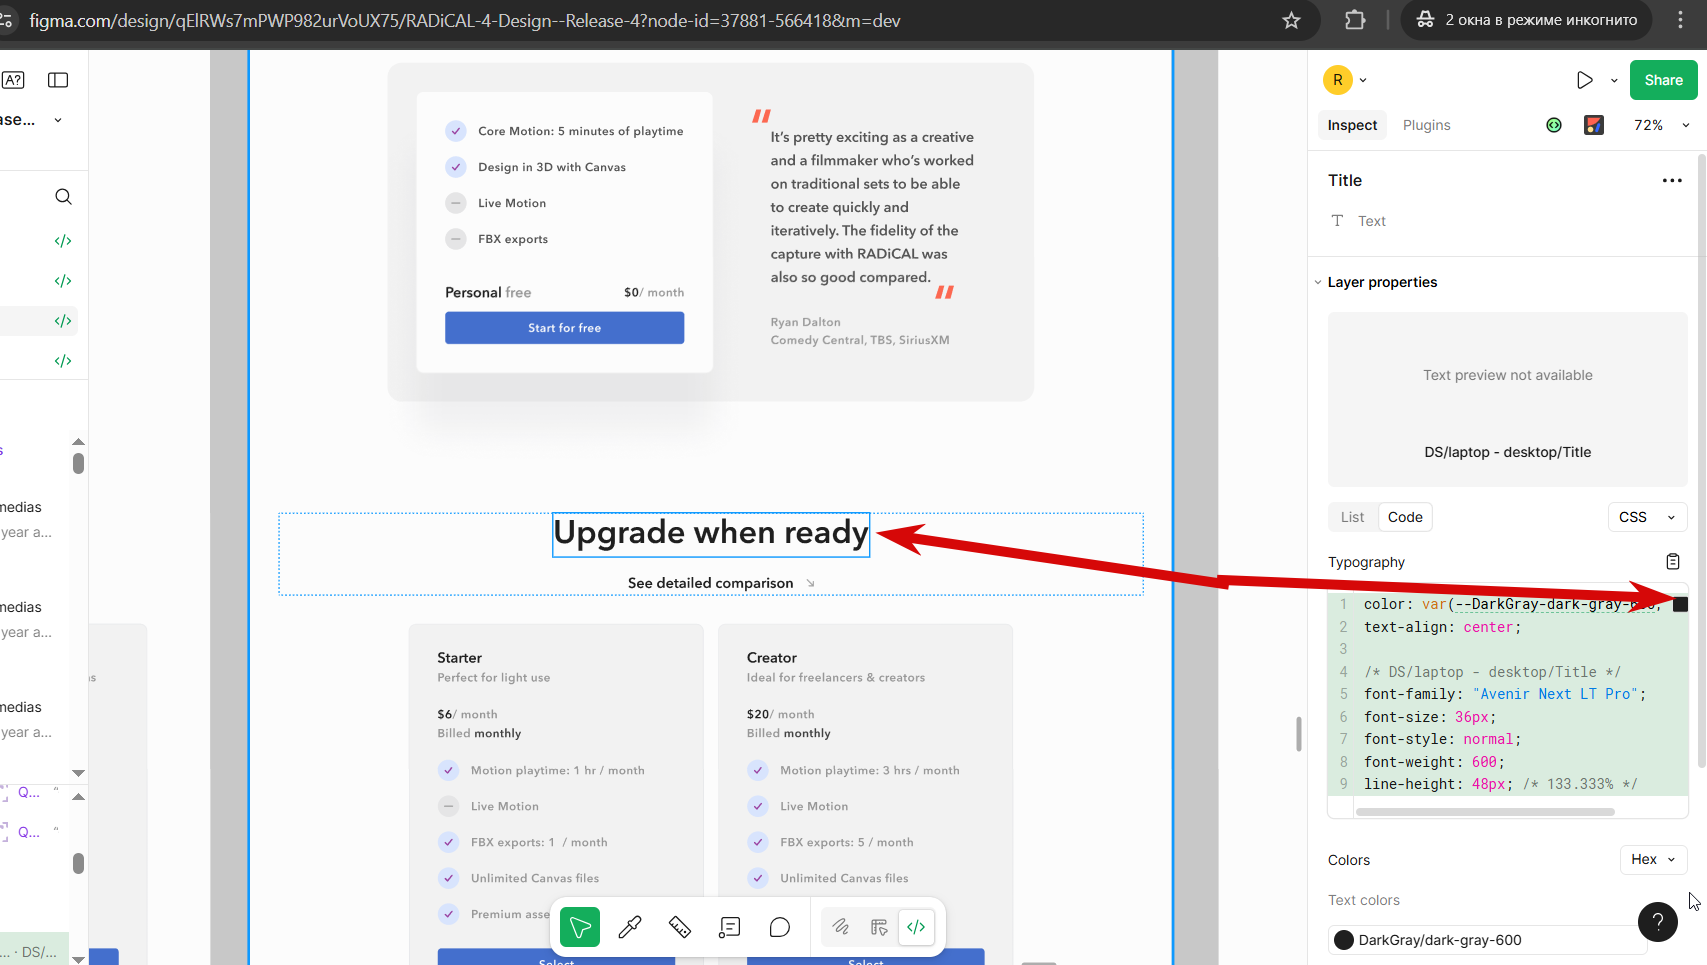This screenshot has width=1707, height=965.
Task: Click first ready-for-dev code icon in sidebar
Action: tap(63, 241)
